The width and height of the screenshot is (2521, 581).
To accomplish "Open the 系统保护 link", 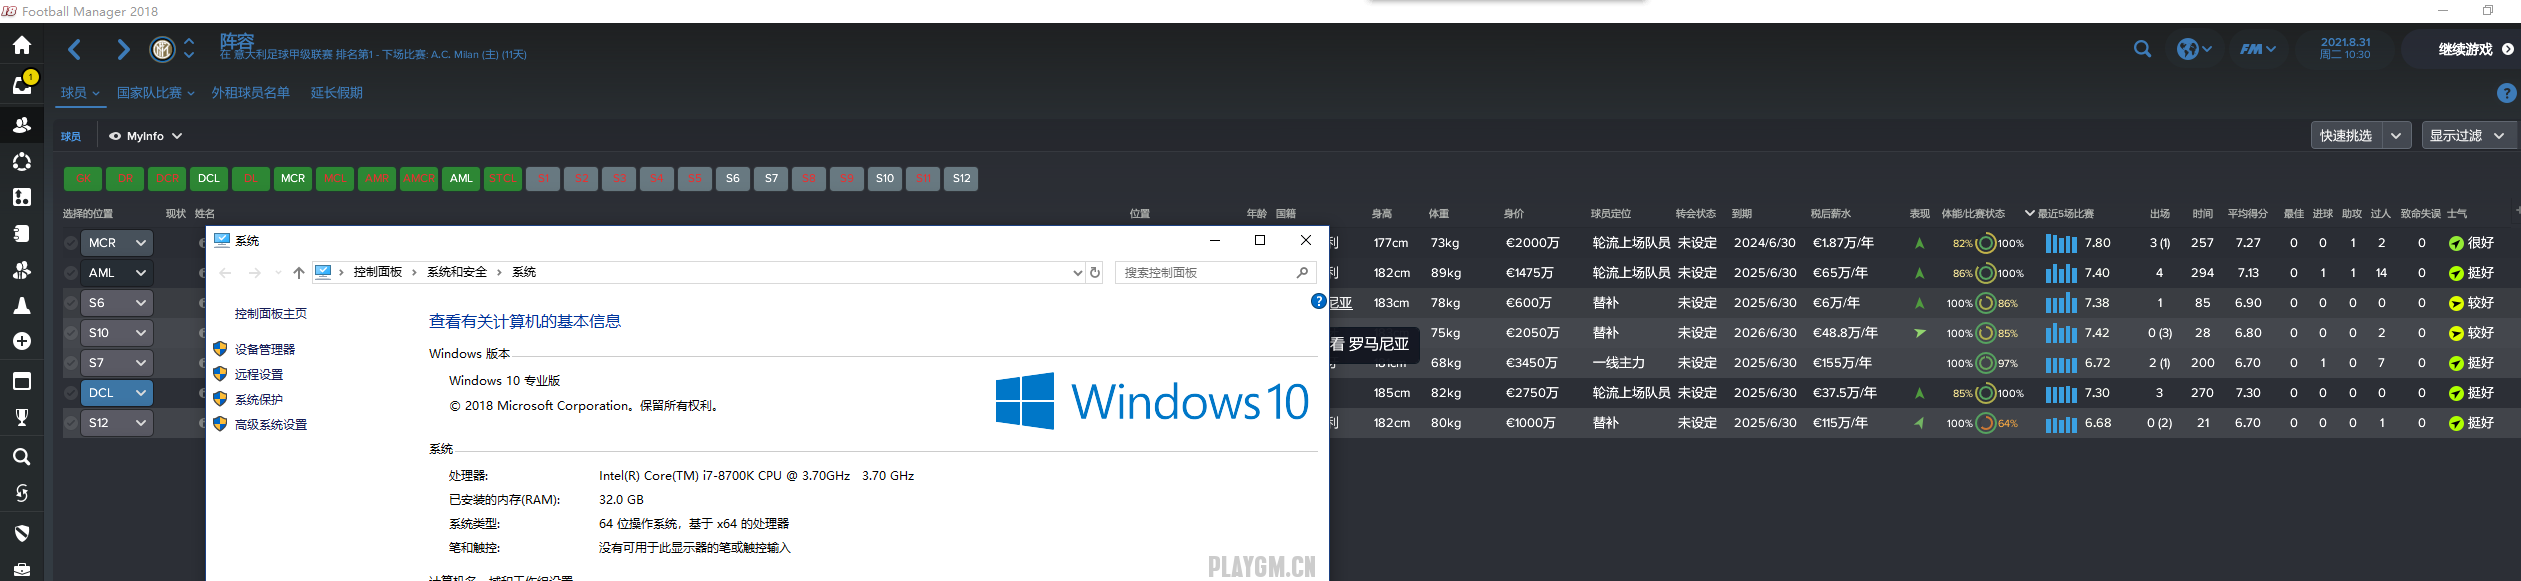I will (259, 400).
